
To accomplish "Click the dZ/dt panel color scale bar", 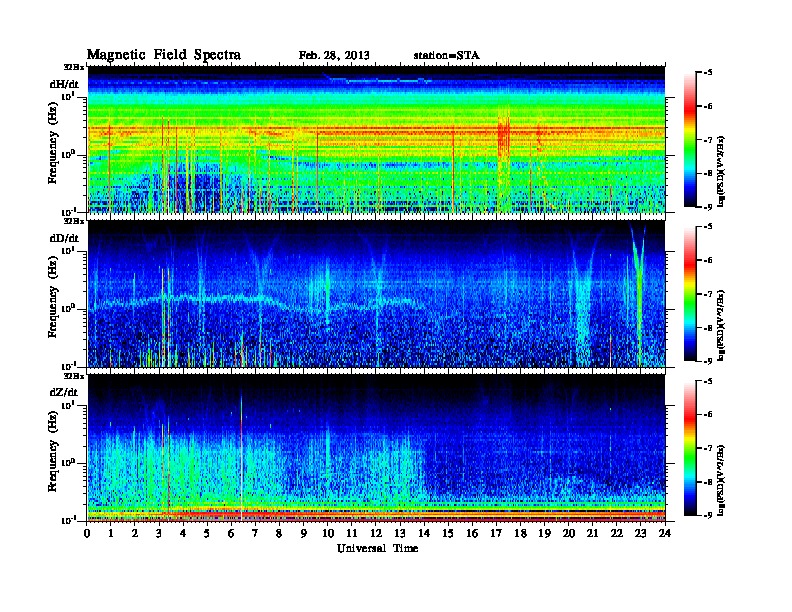I will 690,448.
